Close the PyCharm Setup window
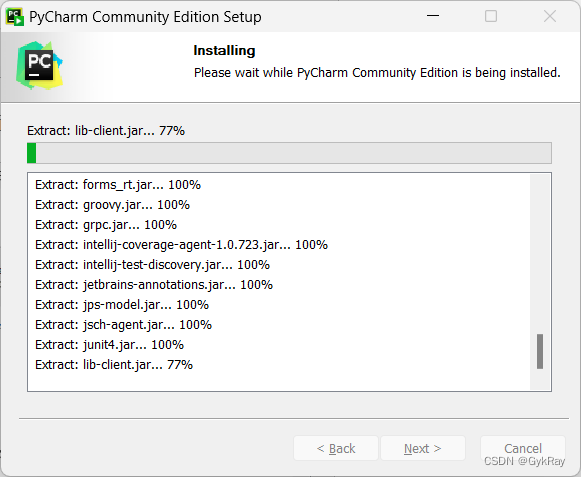Screen dimensions: 581x477 [x=550, y=16]
